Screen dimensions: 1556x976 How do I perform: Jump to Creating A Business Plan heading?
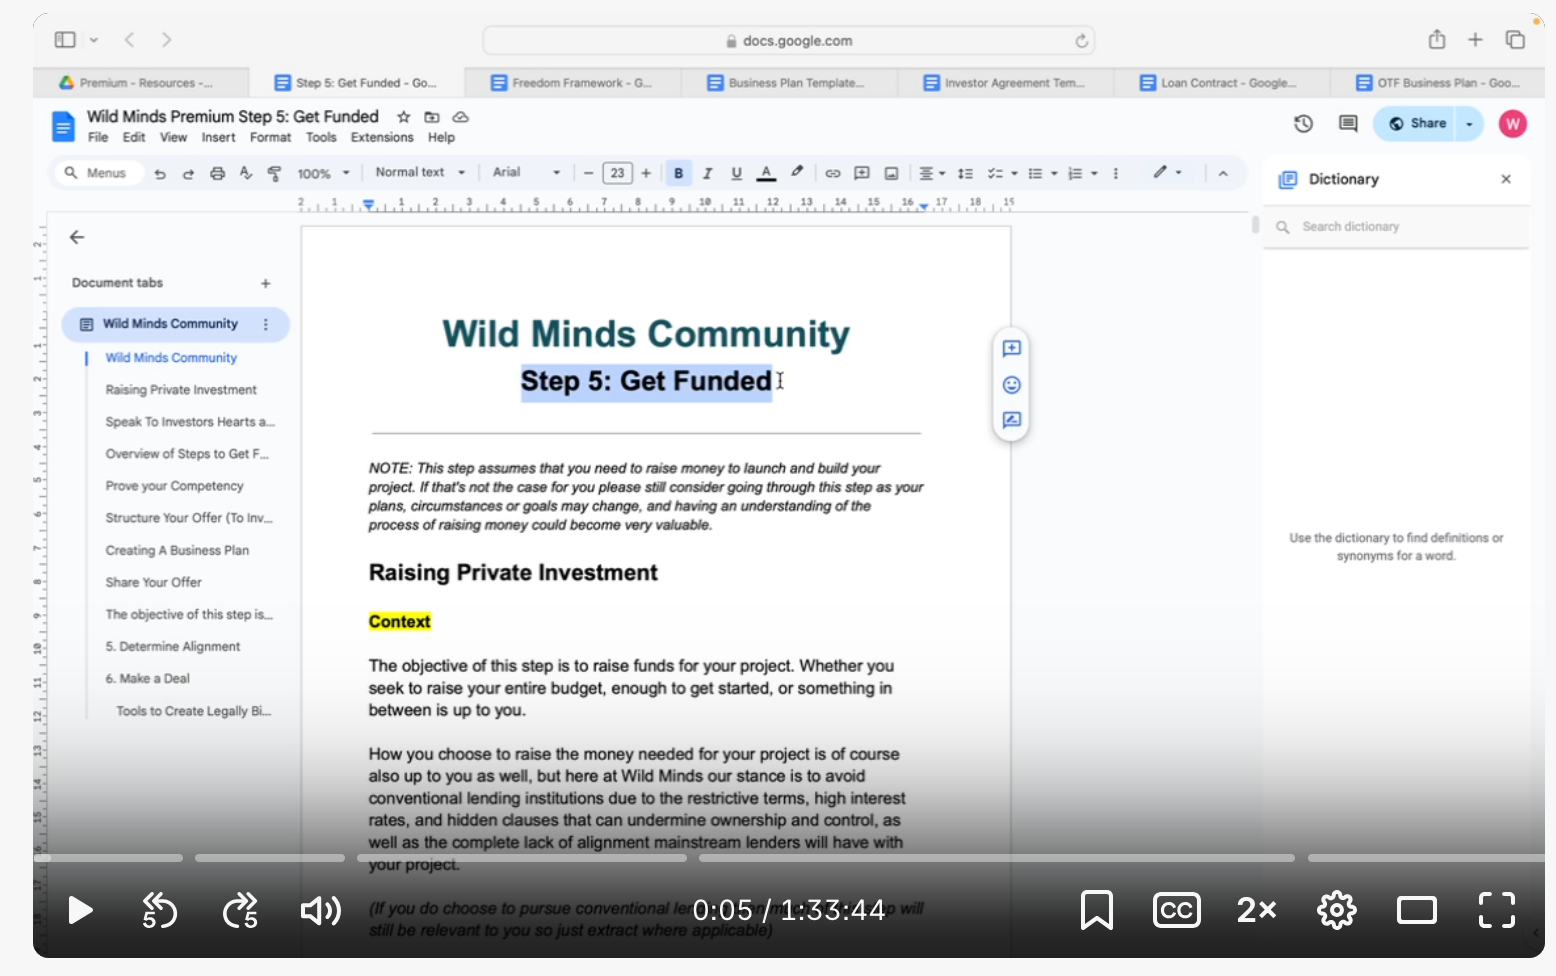177,550
